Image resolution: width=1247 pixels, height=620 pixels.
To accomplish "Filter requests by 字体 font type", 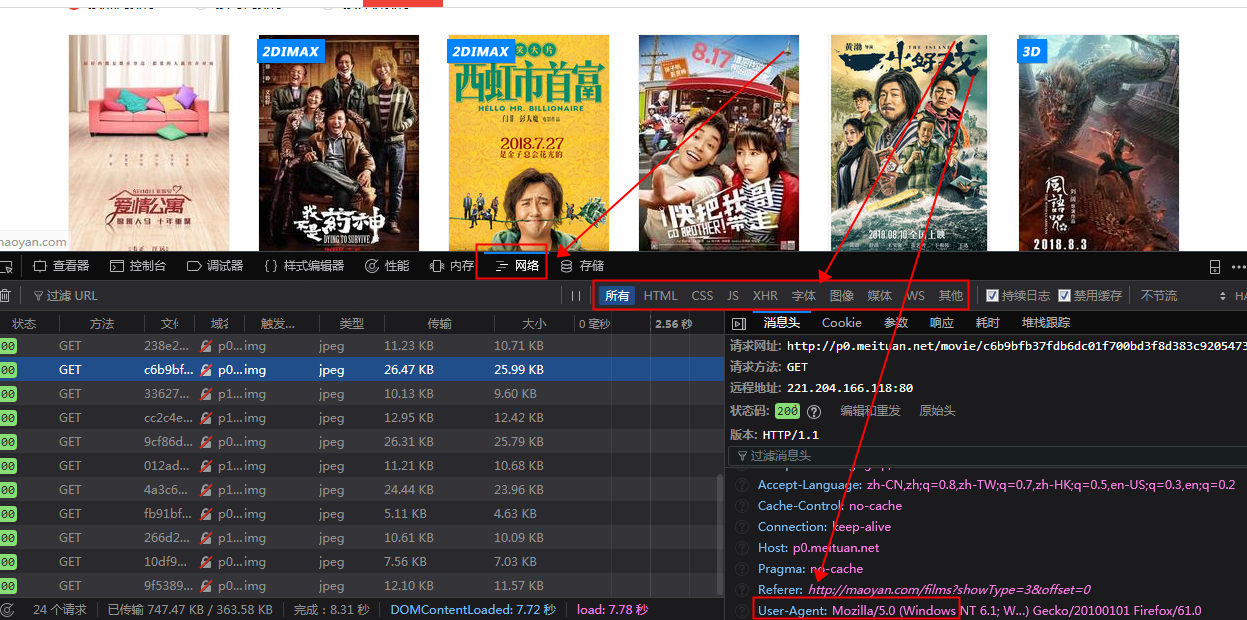I will [x=804, y=296].
